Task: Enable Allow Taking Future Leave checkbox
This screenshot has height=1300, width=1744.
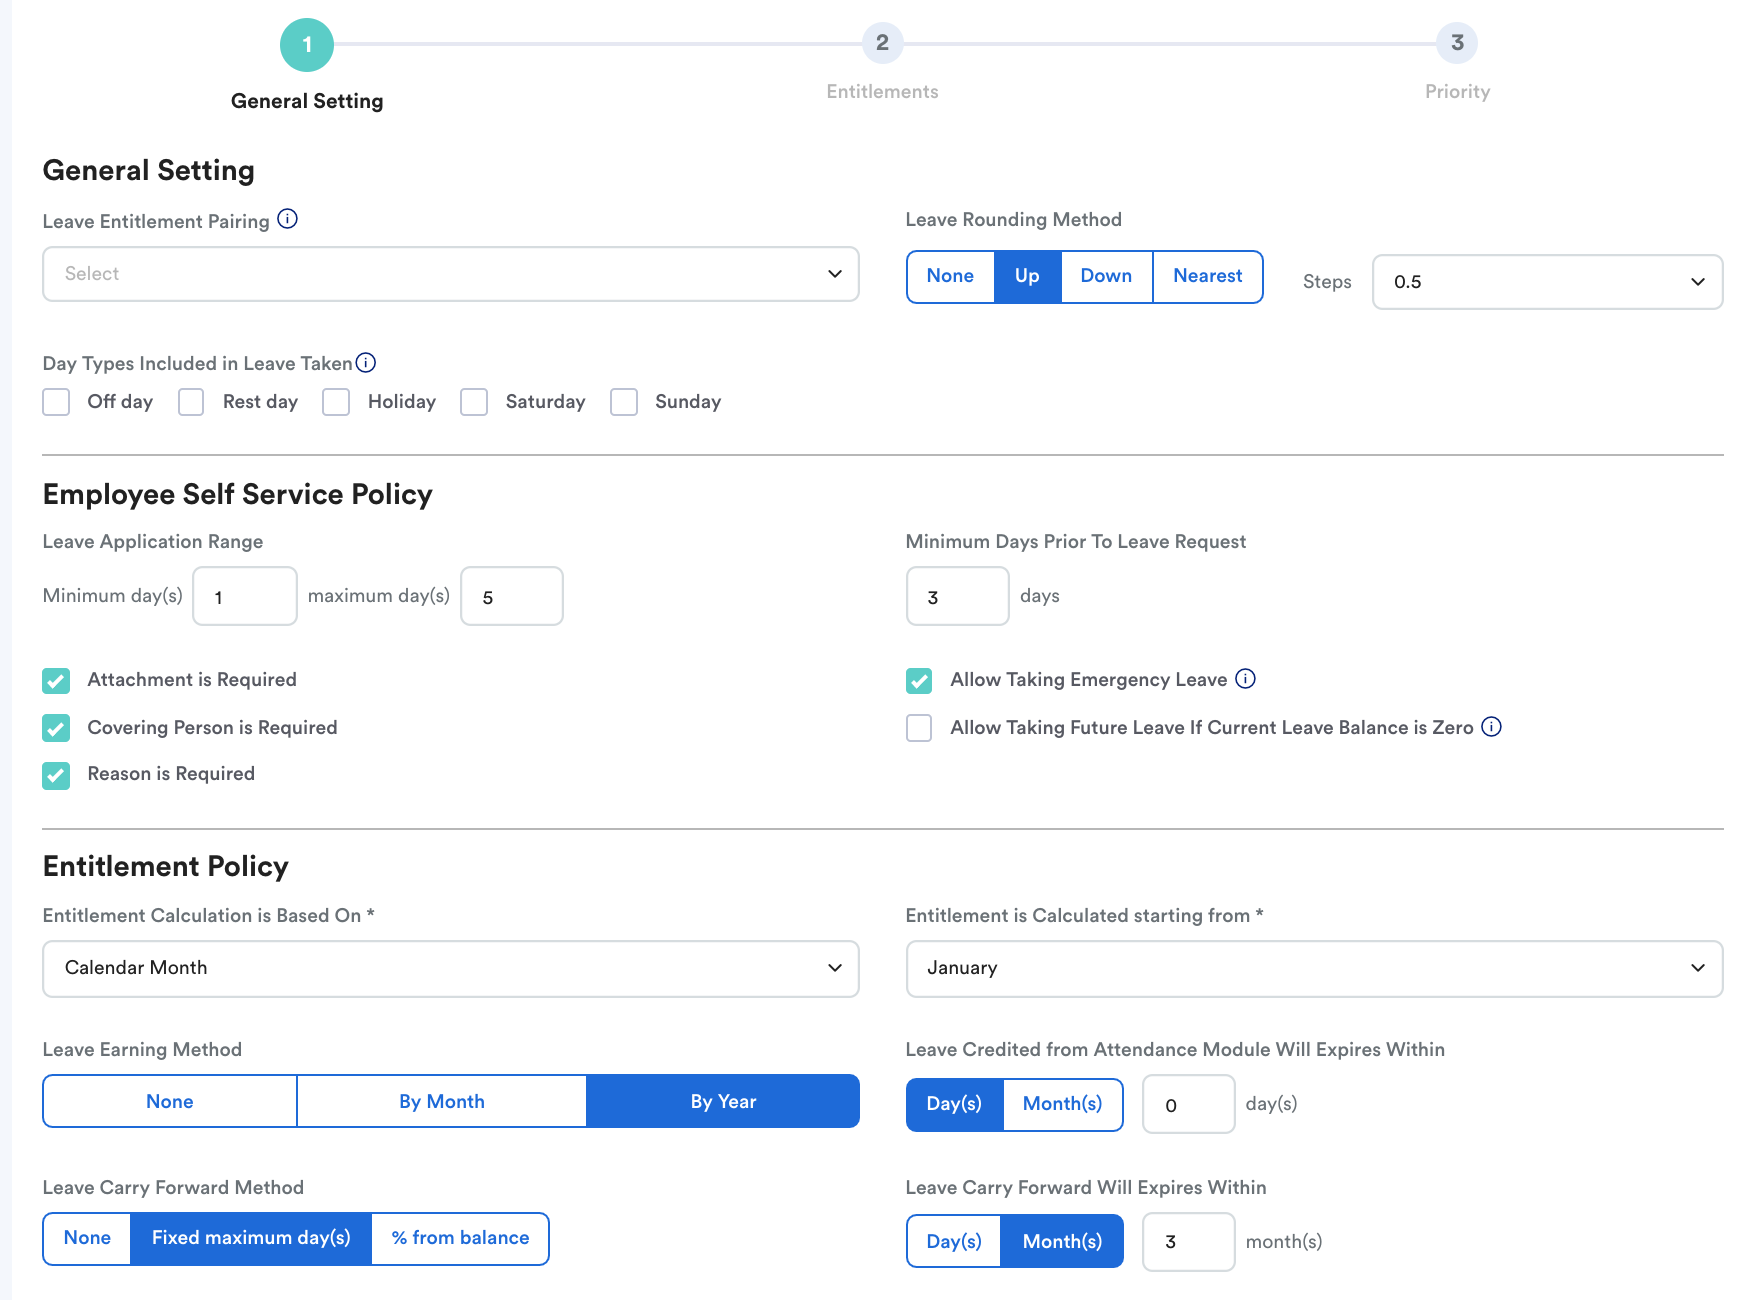Action: pos(919,728)
